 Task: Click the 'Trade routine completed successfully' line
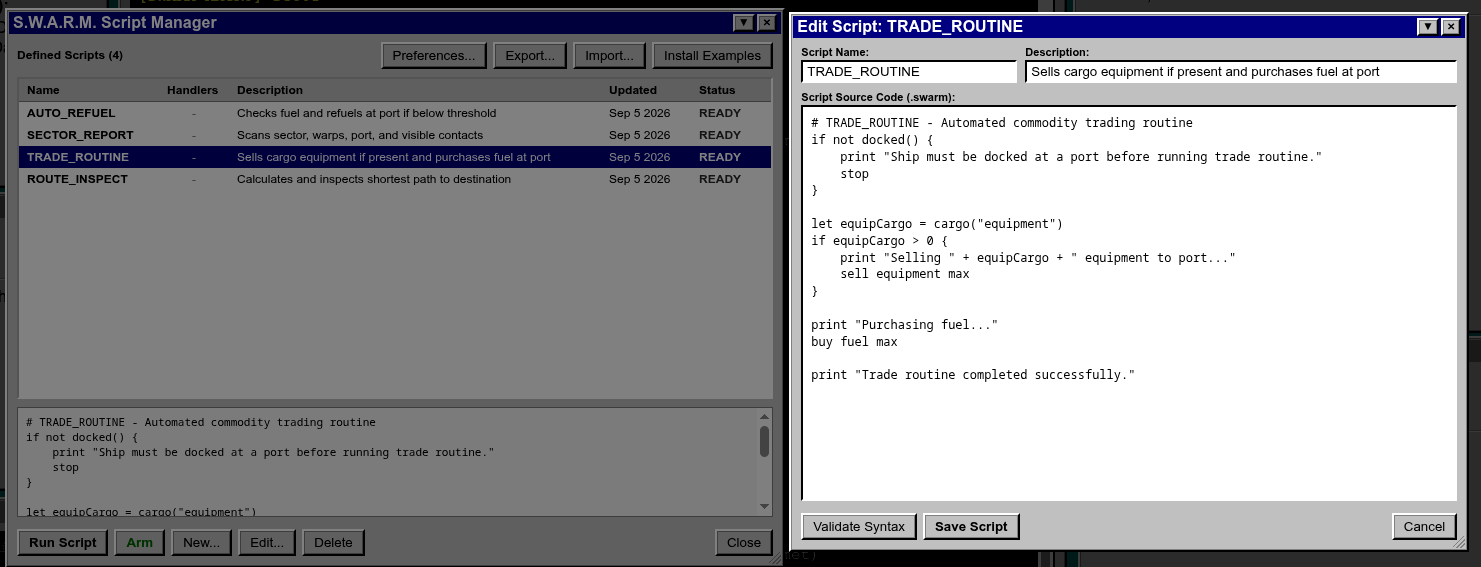(973, 375)
